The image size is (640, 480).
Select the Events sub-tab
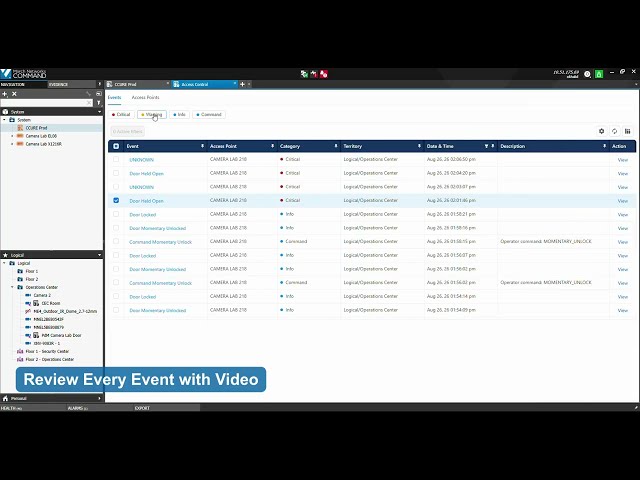[x=114, y=98]
